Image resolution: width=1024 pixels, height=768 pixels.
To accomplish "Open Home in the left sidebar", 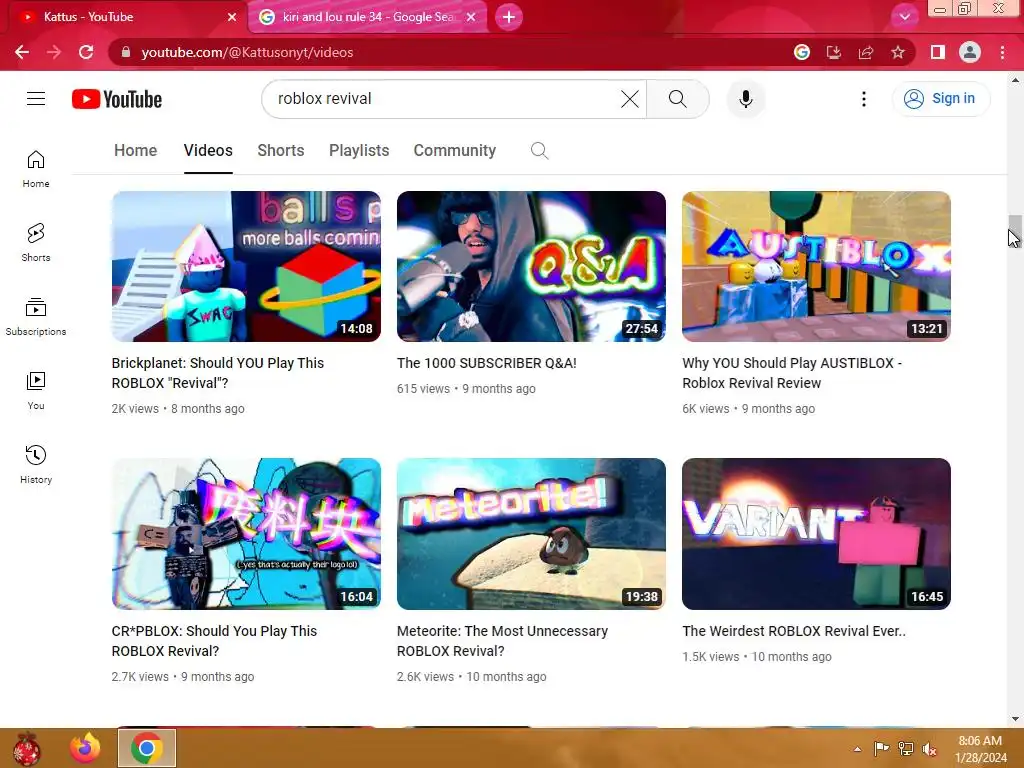I will (x=36, y=168).
